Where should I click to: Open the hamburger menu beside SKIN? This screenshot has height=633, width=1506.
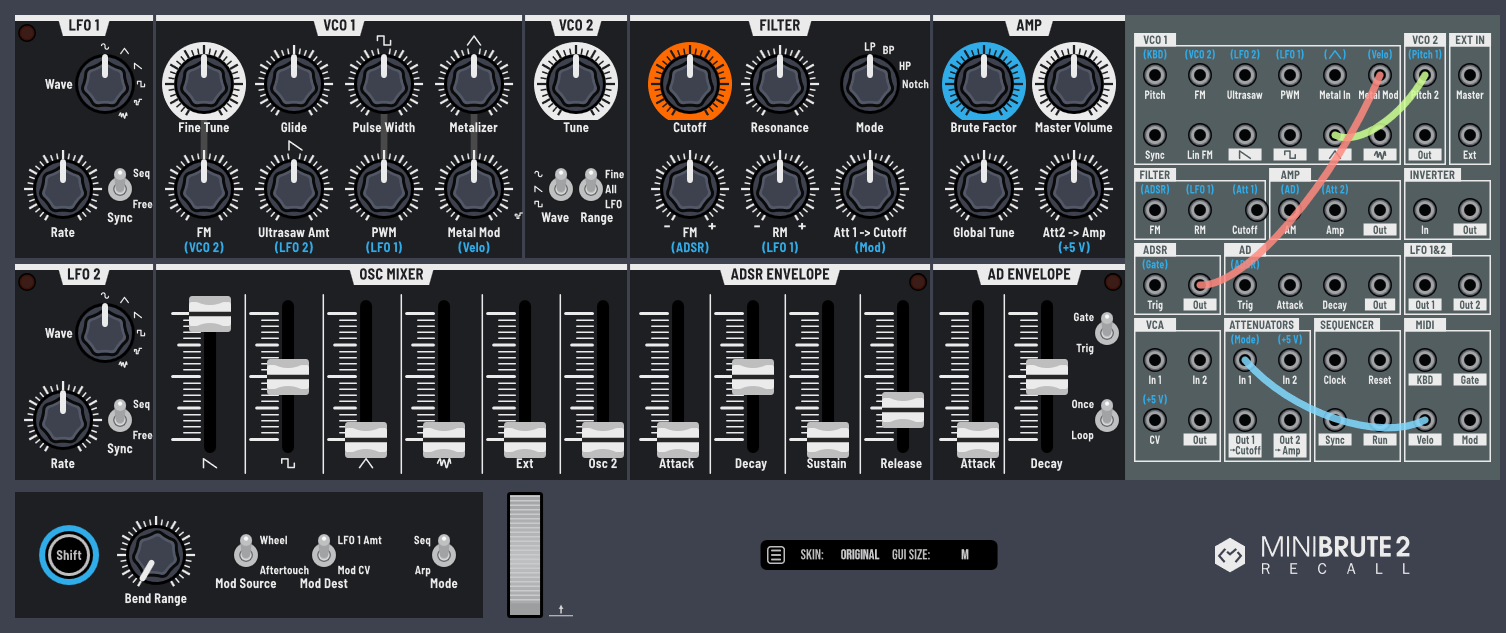coord(776,555)
